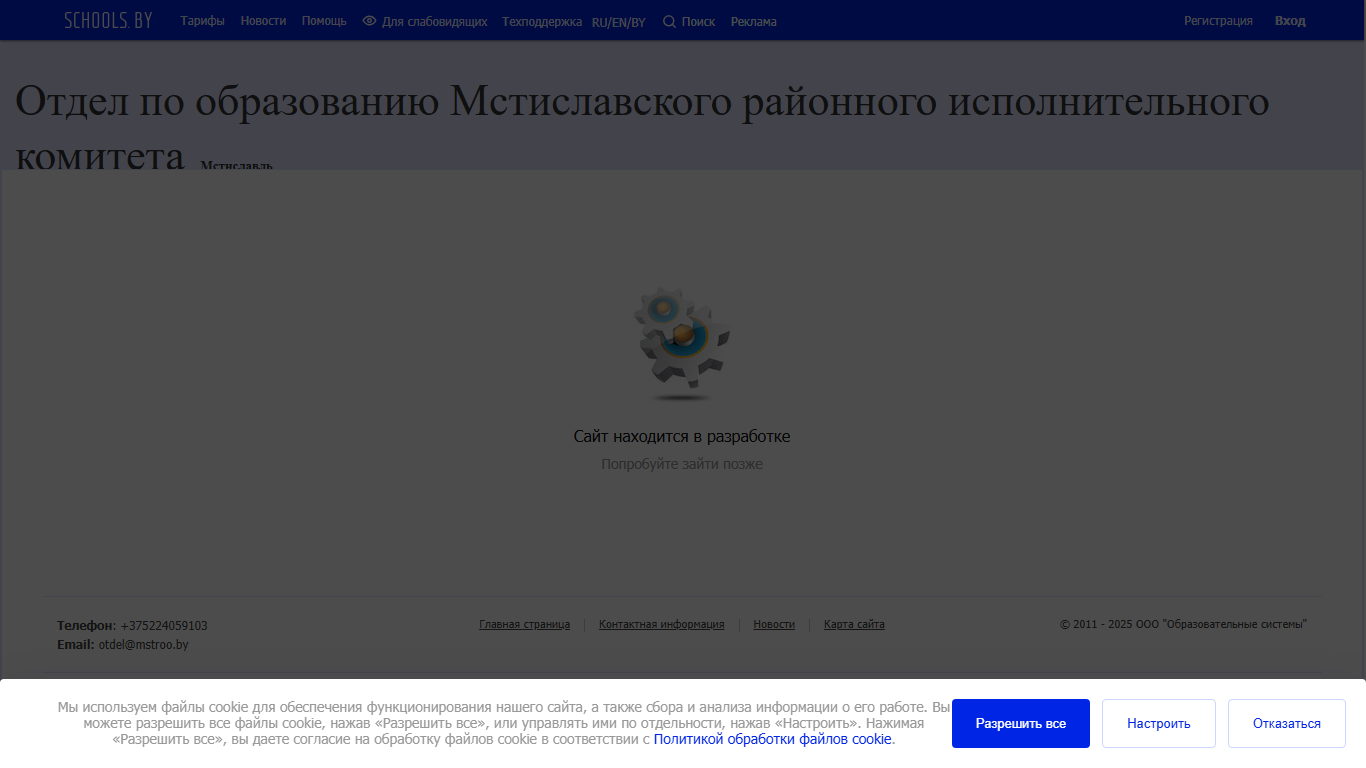Open Техподдержка in the top bar
Screen dimensions: 1366x768
click(x=542, y=21)
